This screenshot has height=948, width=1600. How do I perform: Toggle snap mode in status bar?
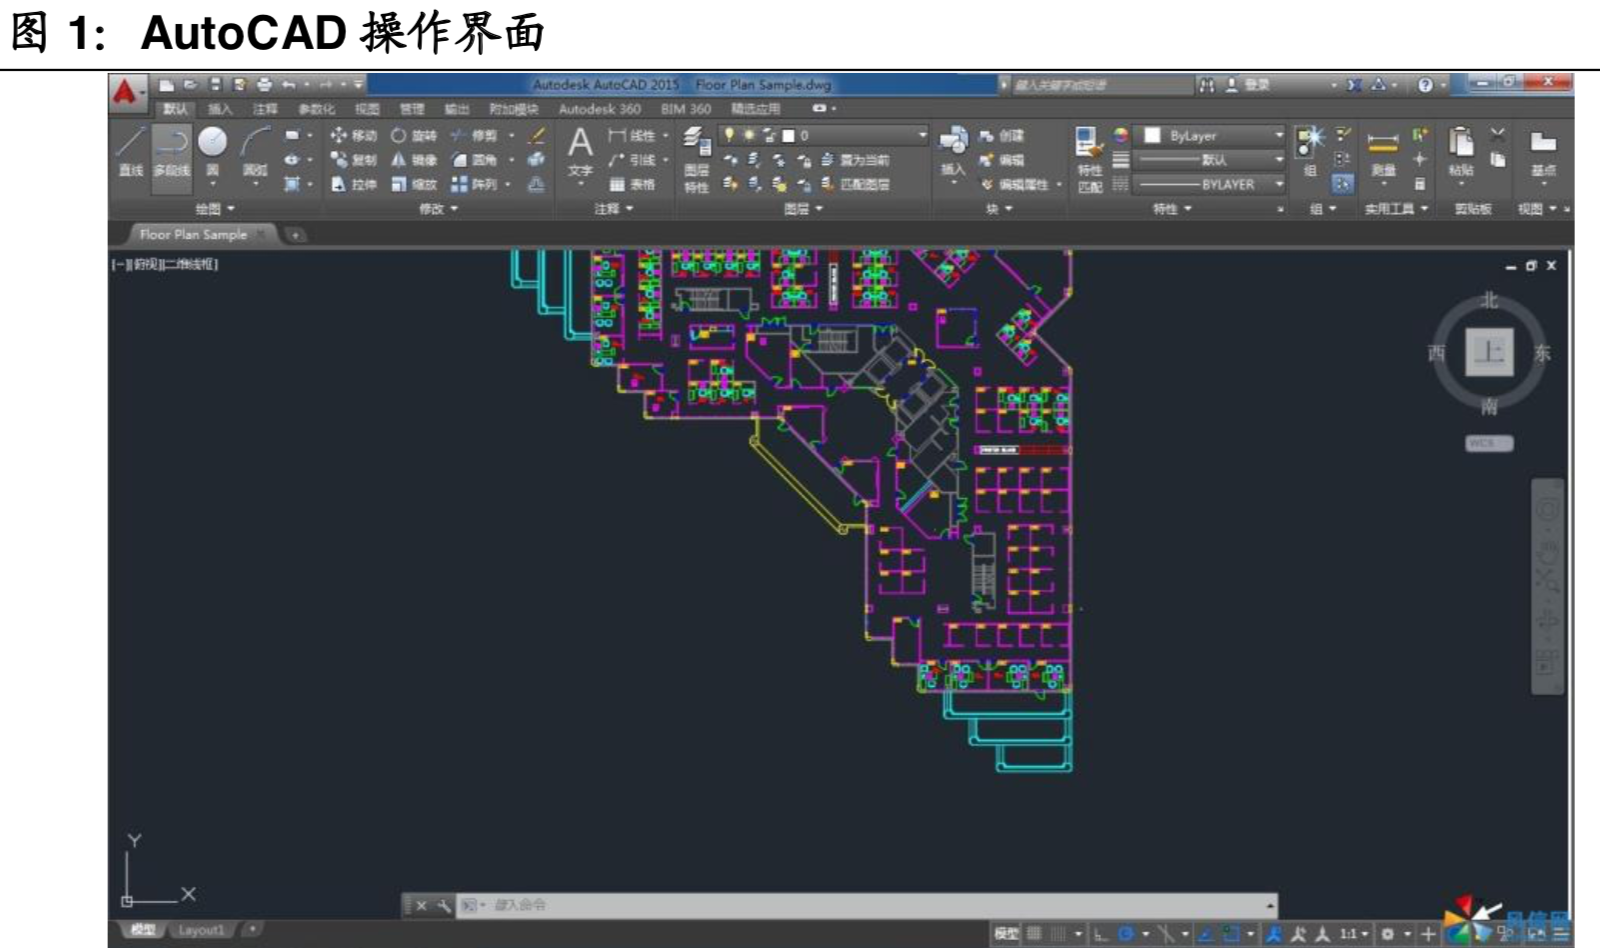point(1058,934)
